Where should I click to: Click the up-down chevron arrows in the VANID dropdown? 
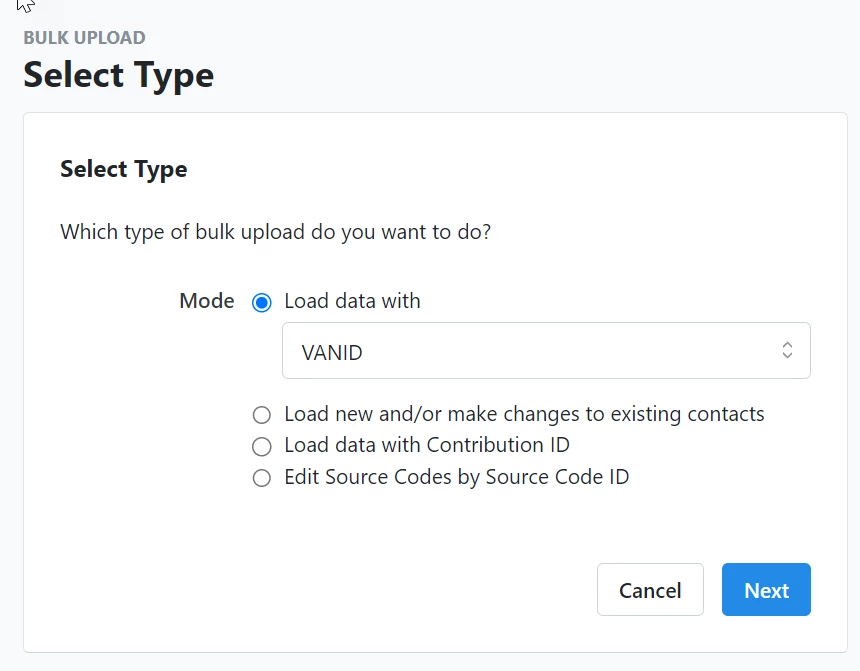(787, 350)
